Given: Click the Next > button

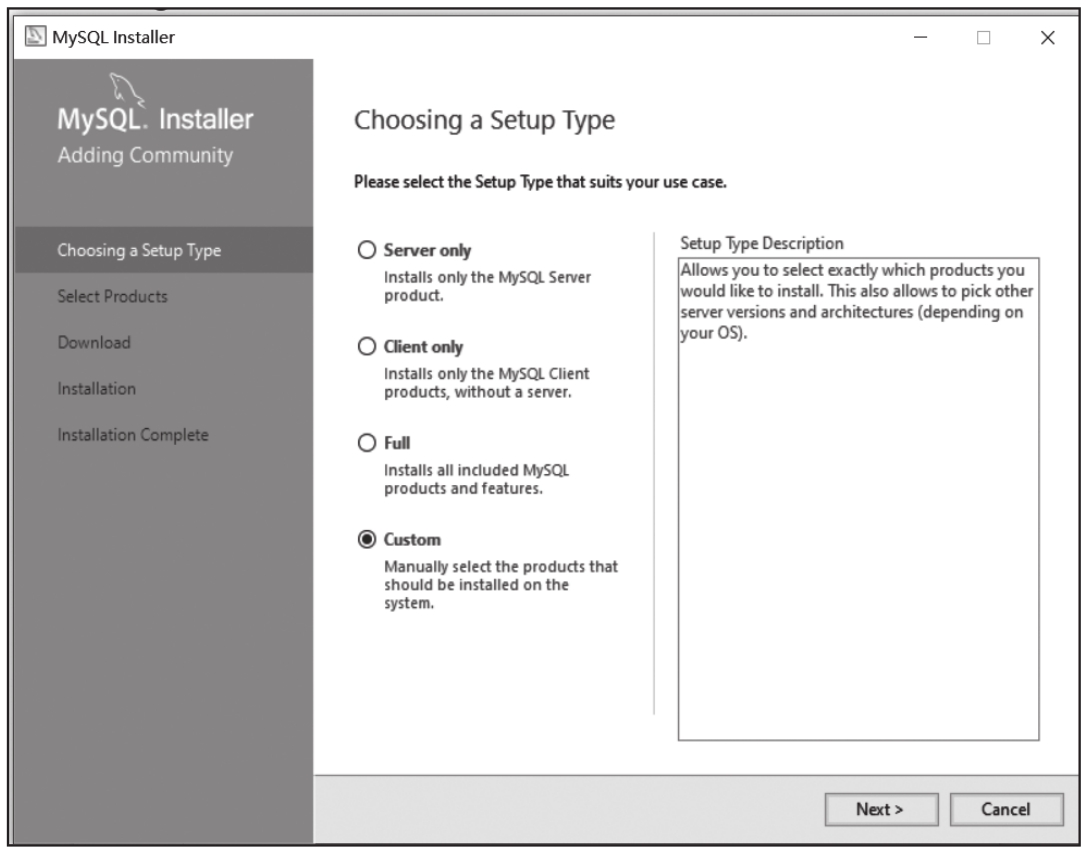Looking at the screenshot, I should (x=881, y=809).
